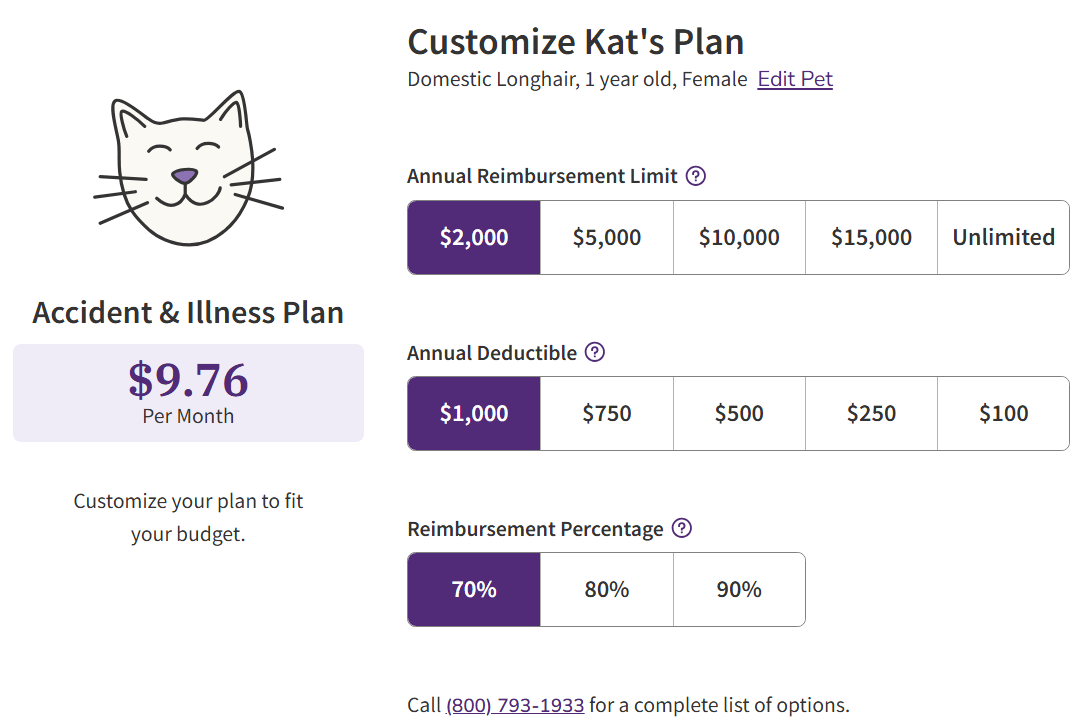The height and width of the screenshot is (724, 1081).
Task: Open the Edit Pet link
Action: pyautogui.click(x=795, y=78)
